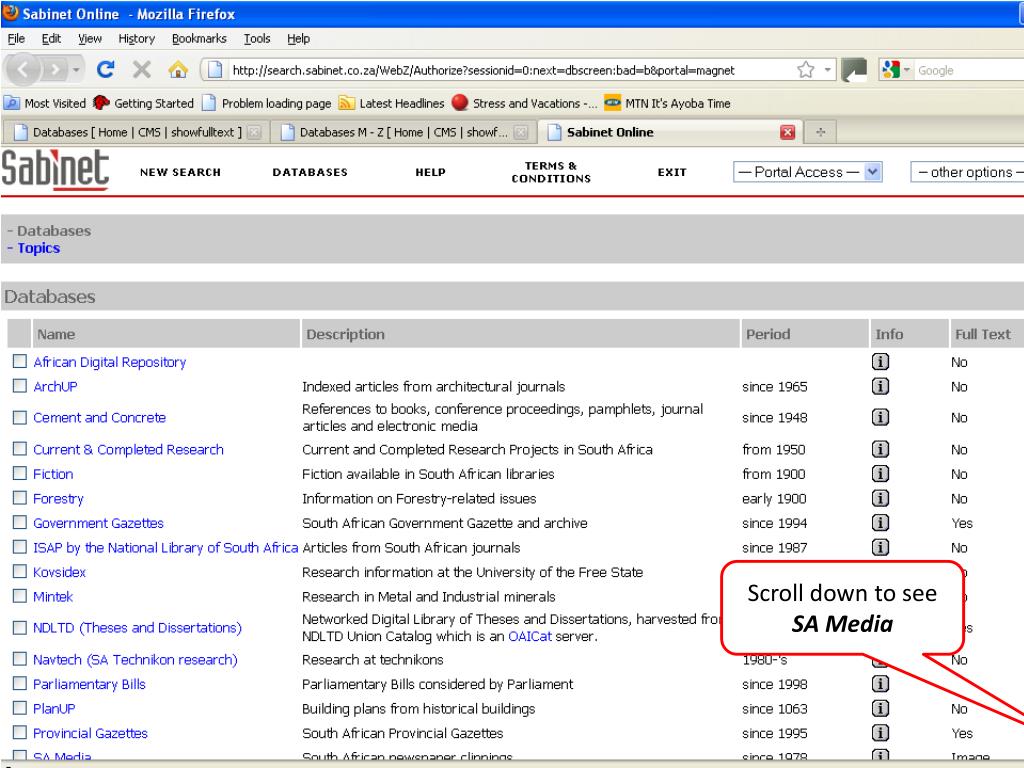Screen dimensions: 1024x768
Task: Go to the browser Home icon
Action: tap(178, 69)
